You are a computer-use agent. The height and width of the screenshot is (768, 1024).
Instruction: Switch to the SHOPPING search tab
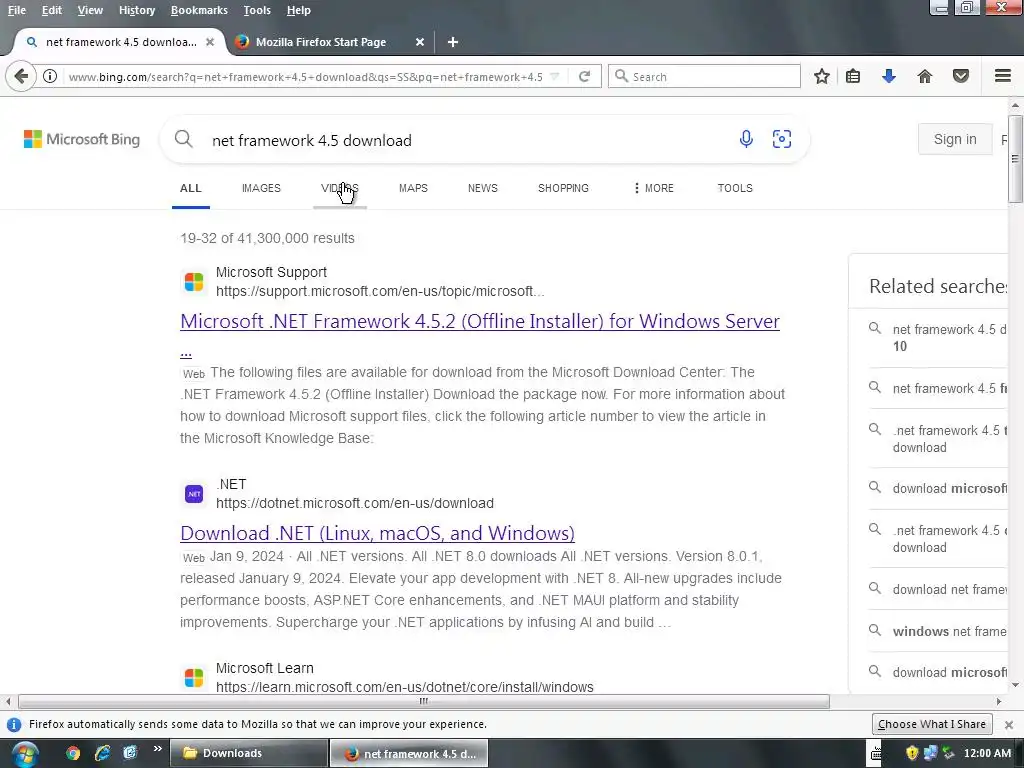(x=563, y=188)
